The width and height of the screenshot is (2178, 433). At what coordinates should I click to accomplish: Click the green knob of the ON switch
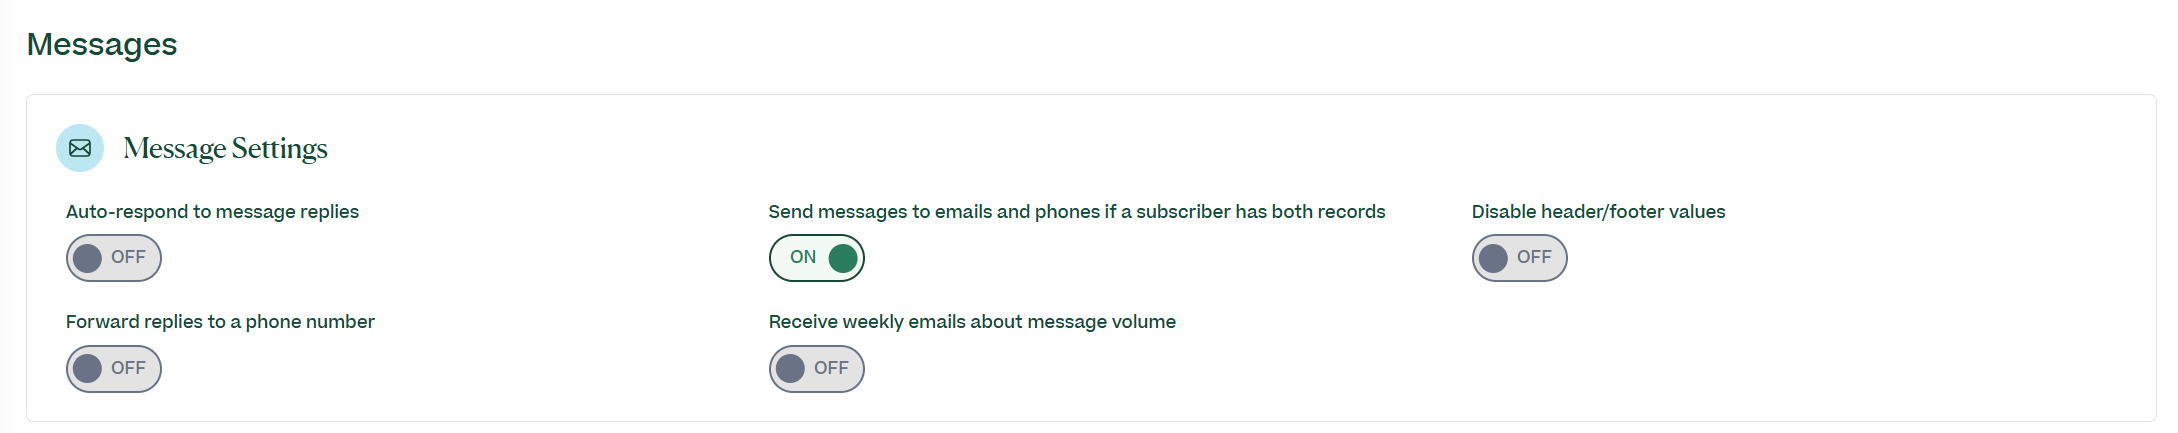pos(843,258)
